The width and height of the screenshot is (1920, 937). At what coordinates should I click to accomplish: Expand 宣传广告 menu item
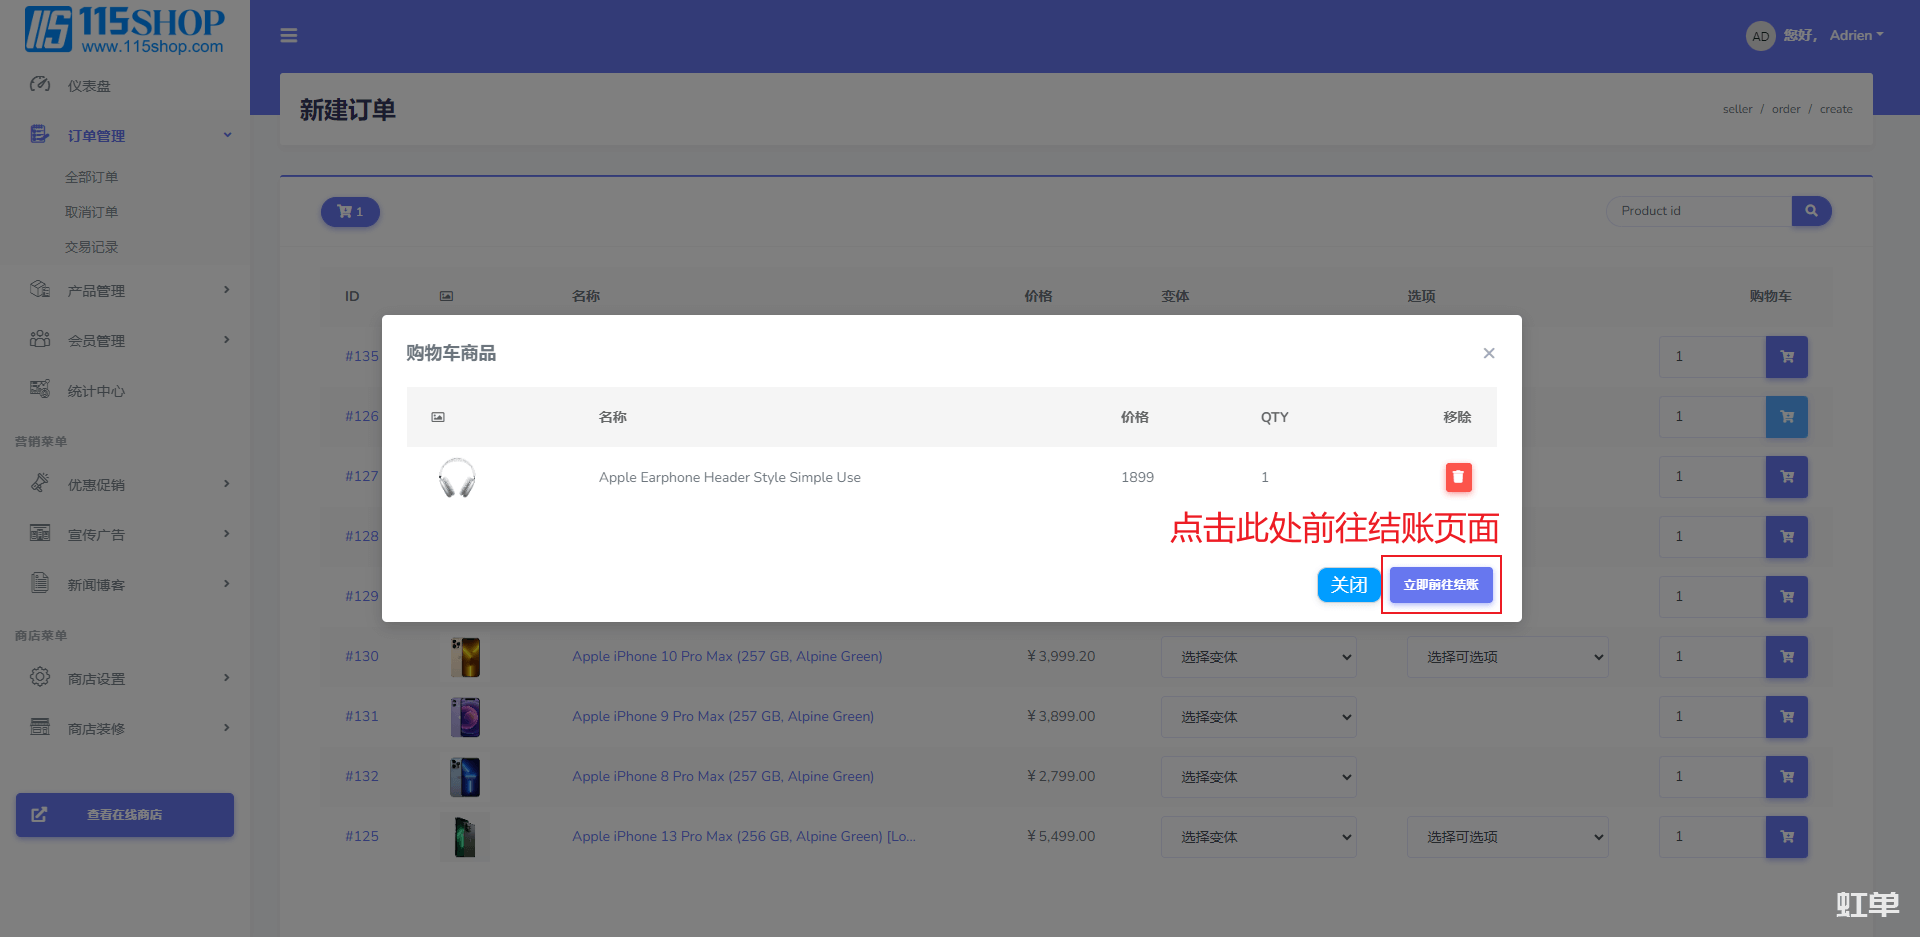pos(125,534)
